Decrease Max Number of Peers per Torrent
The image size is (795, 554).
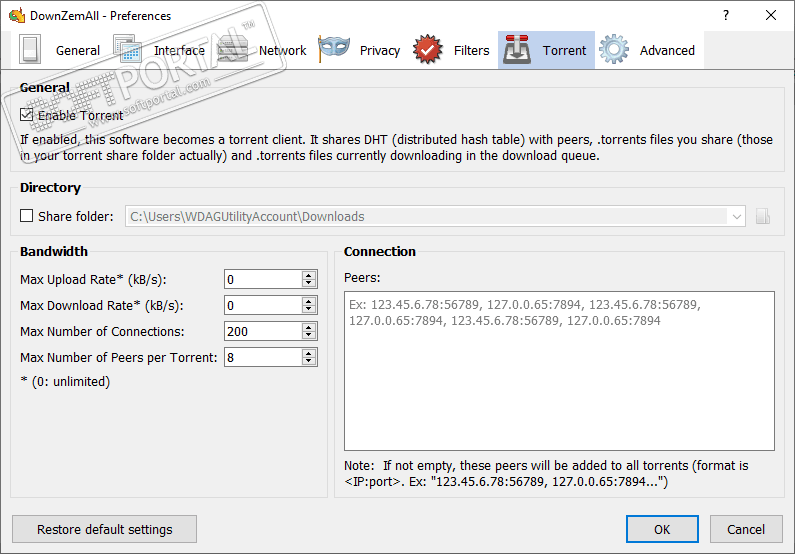click(308, 361)
